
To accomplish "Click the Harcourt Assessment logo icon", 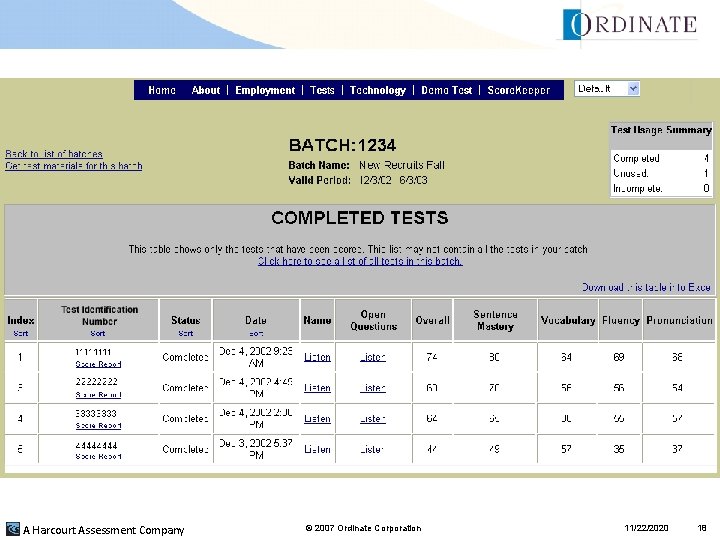I will (12, 529).
